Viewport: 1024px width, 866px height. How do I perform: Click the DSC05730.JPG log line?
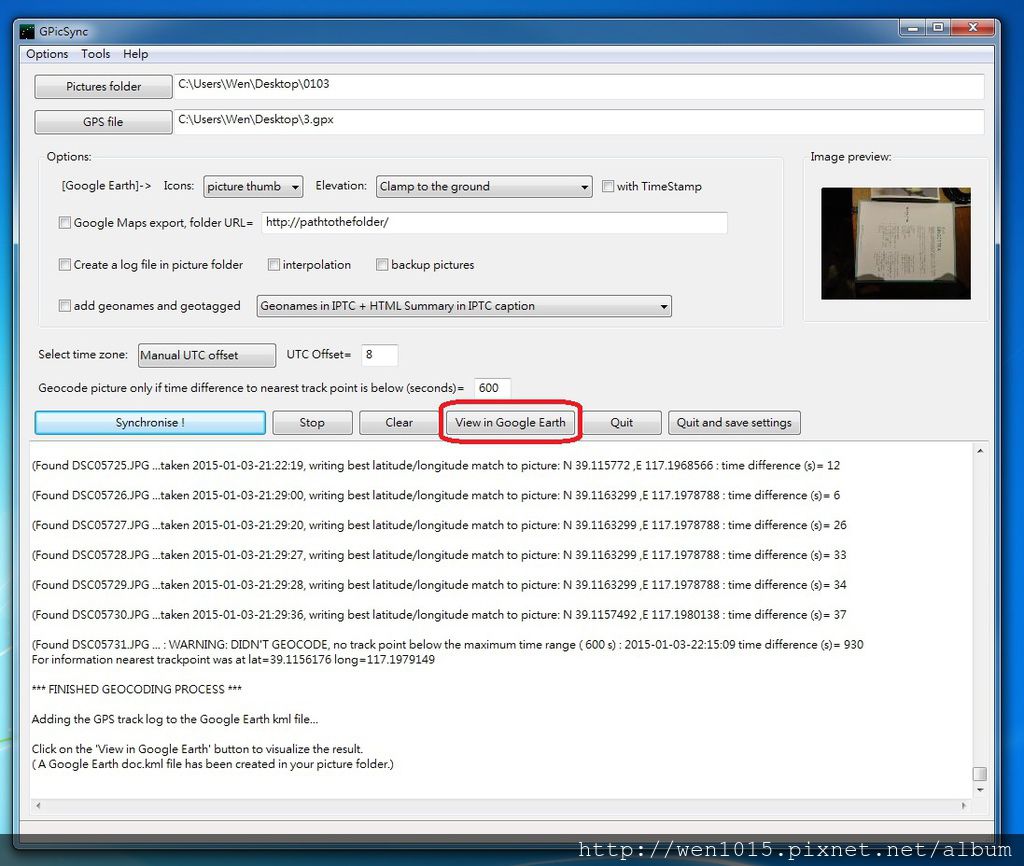[439, 615]
